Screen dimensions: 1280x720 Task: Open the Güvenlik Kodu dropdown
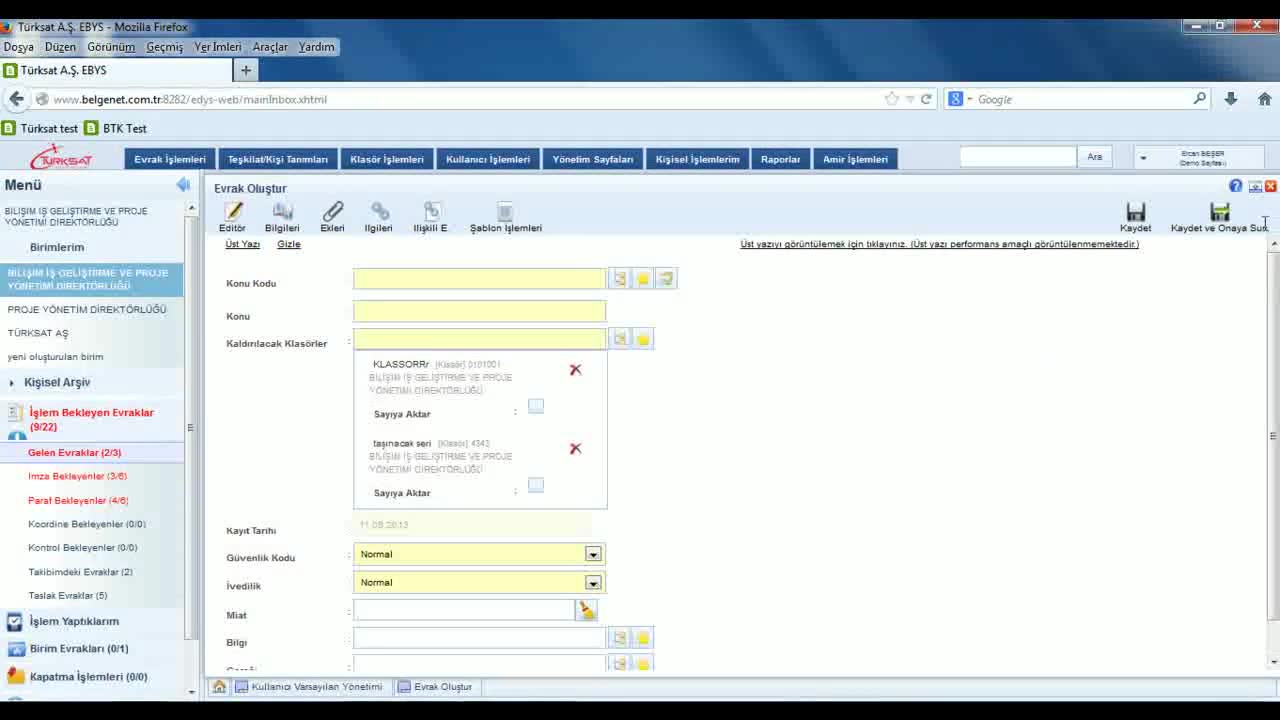click(x=593, y=554)
